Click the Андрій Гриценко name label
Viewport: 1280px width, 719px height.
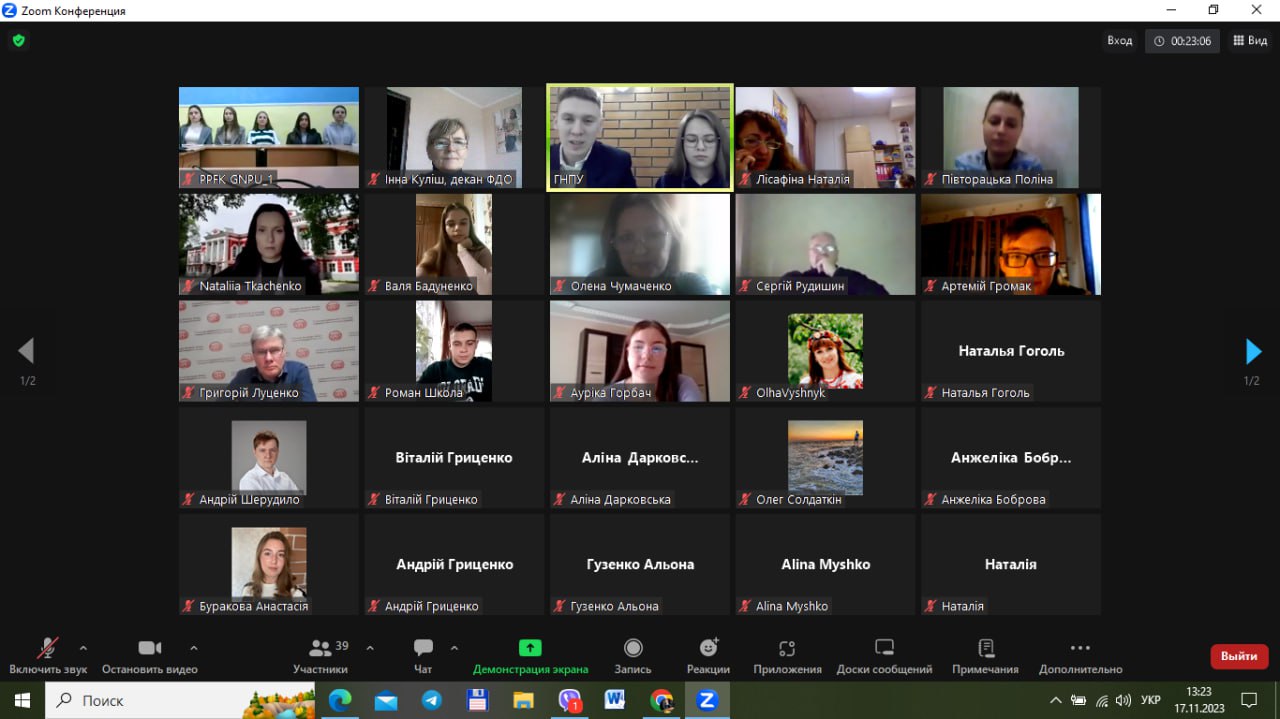pos(431,607)
